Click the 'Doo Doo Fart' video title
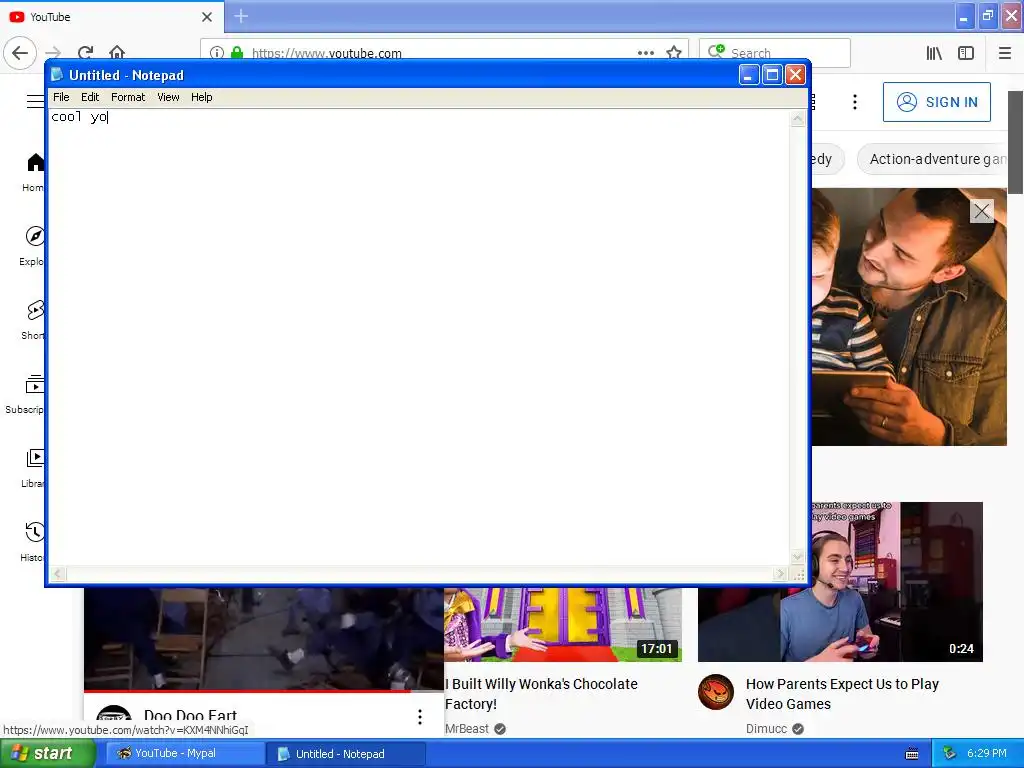 190,716
